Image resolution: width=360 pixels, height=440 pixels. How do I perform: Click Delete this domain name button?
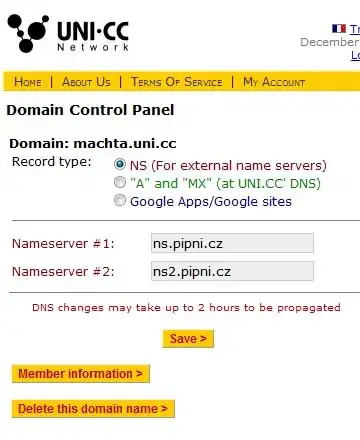[x=93, y=409]
